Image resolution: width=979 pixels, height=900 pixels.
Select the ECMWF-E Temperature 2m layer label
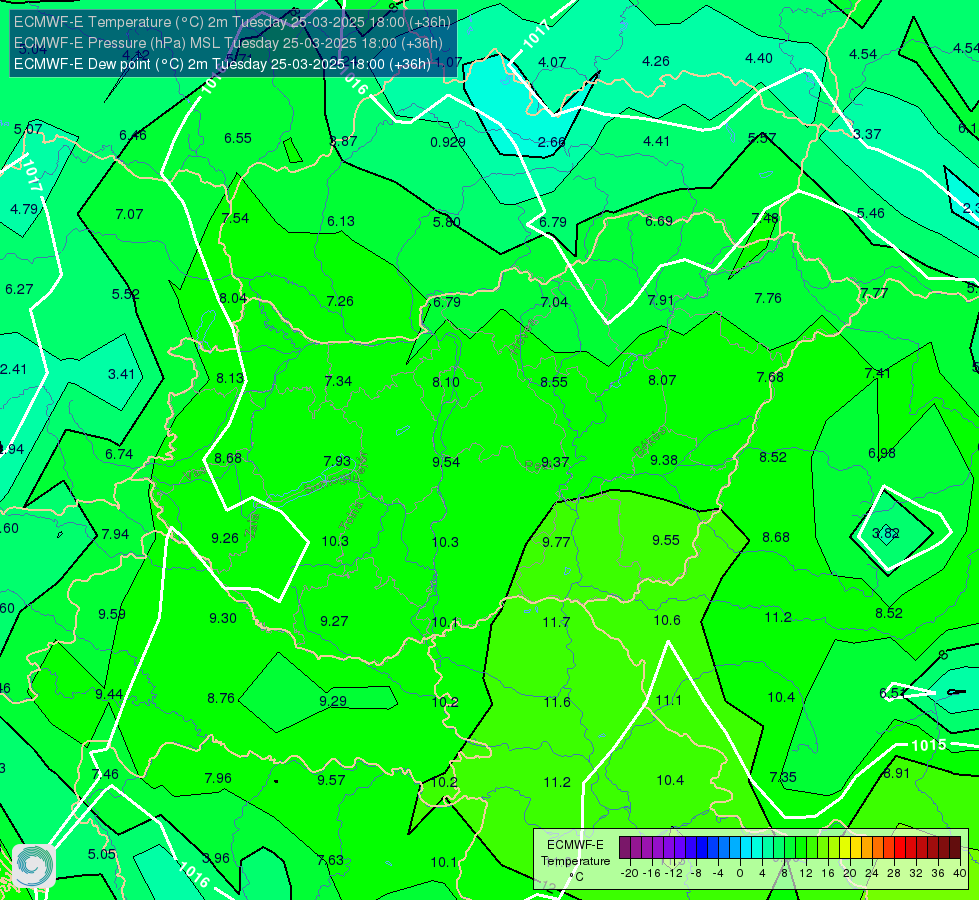[x=232, y=22]
